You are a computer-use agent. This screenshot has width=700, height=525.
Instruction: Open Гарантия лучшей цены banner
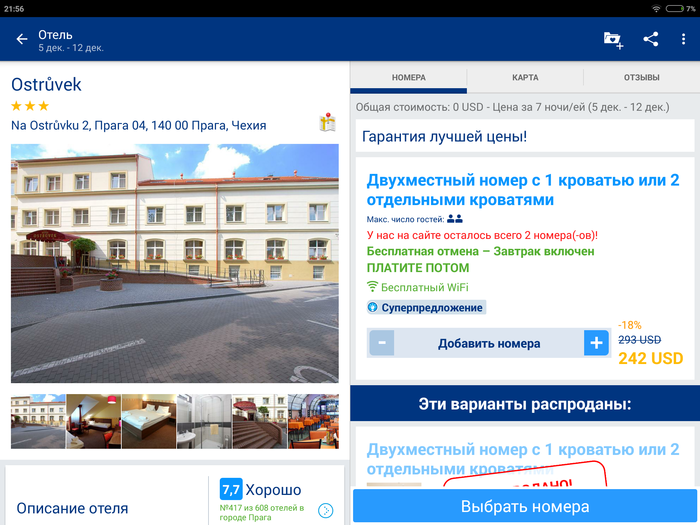click(x=525, y=136)
